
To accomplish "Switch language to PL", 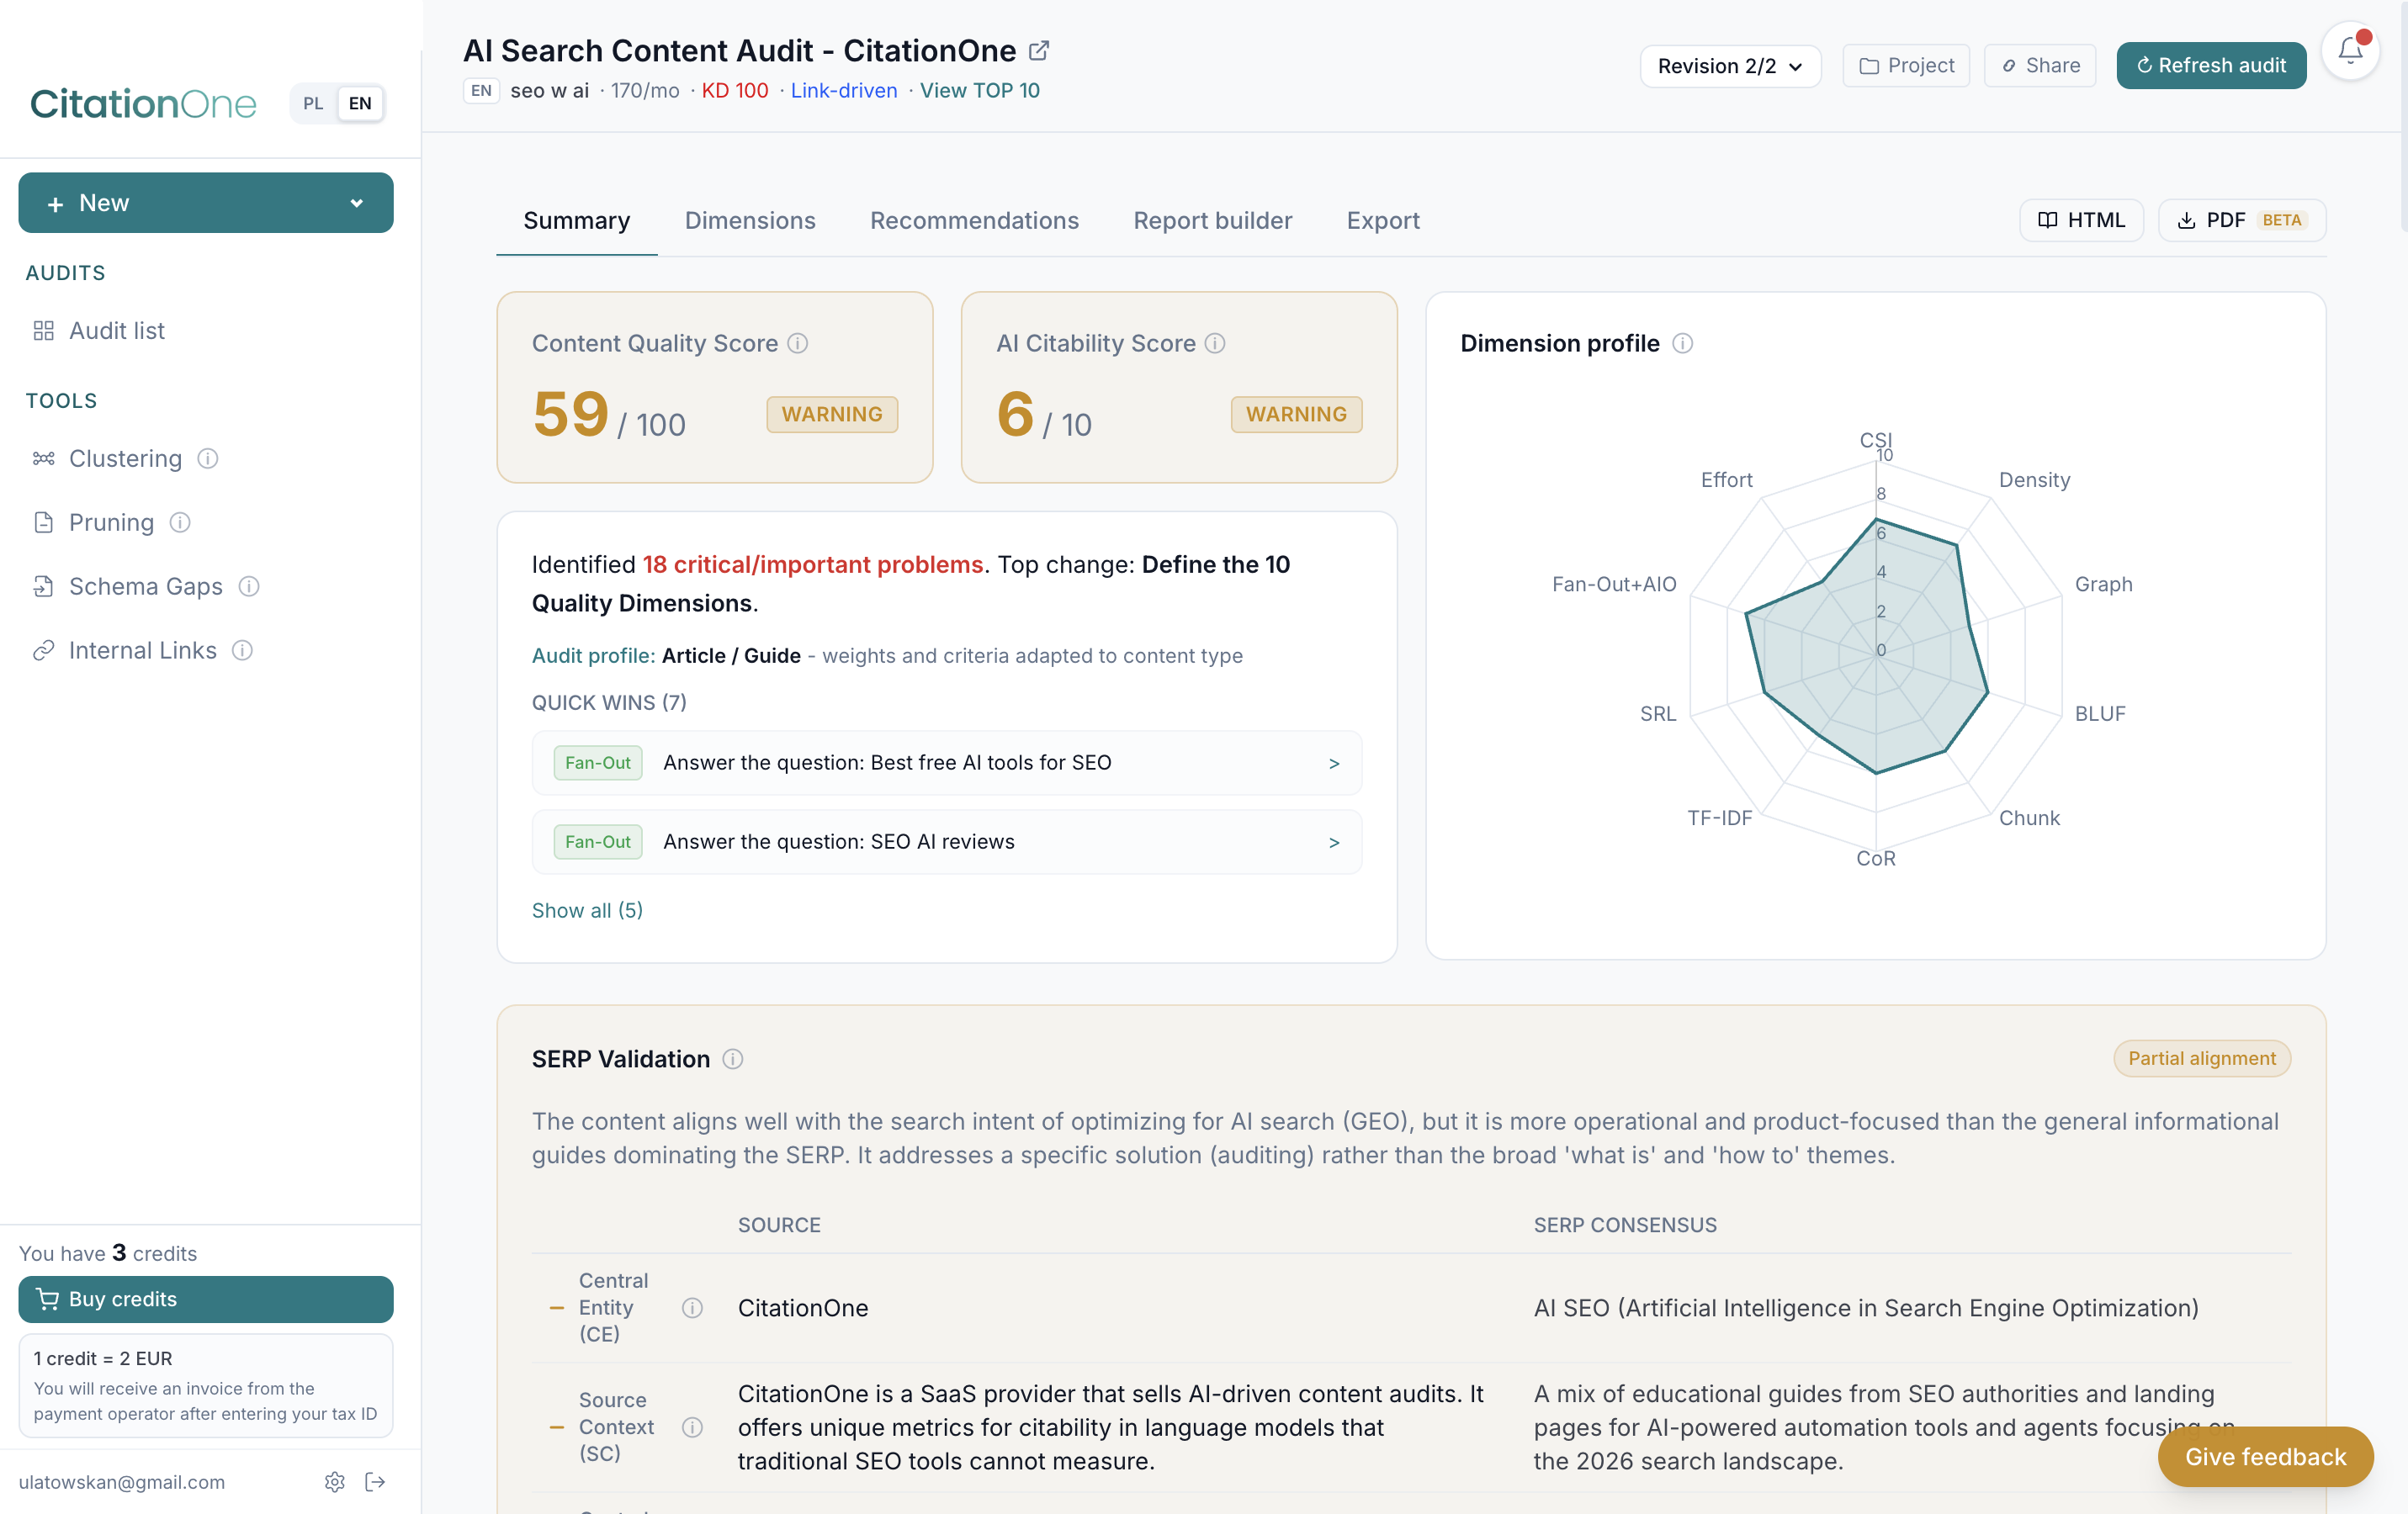I will pyautogui.click(x=313, y=103).
